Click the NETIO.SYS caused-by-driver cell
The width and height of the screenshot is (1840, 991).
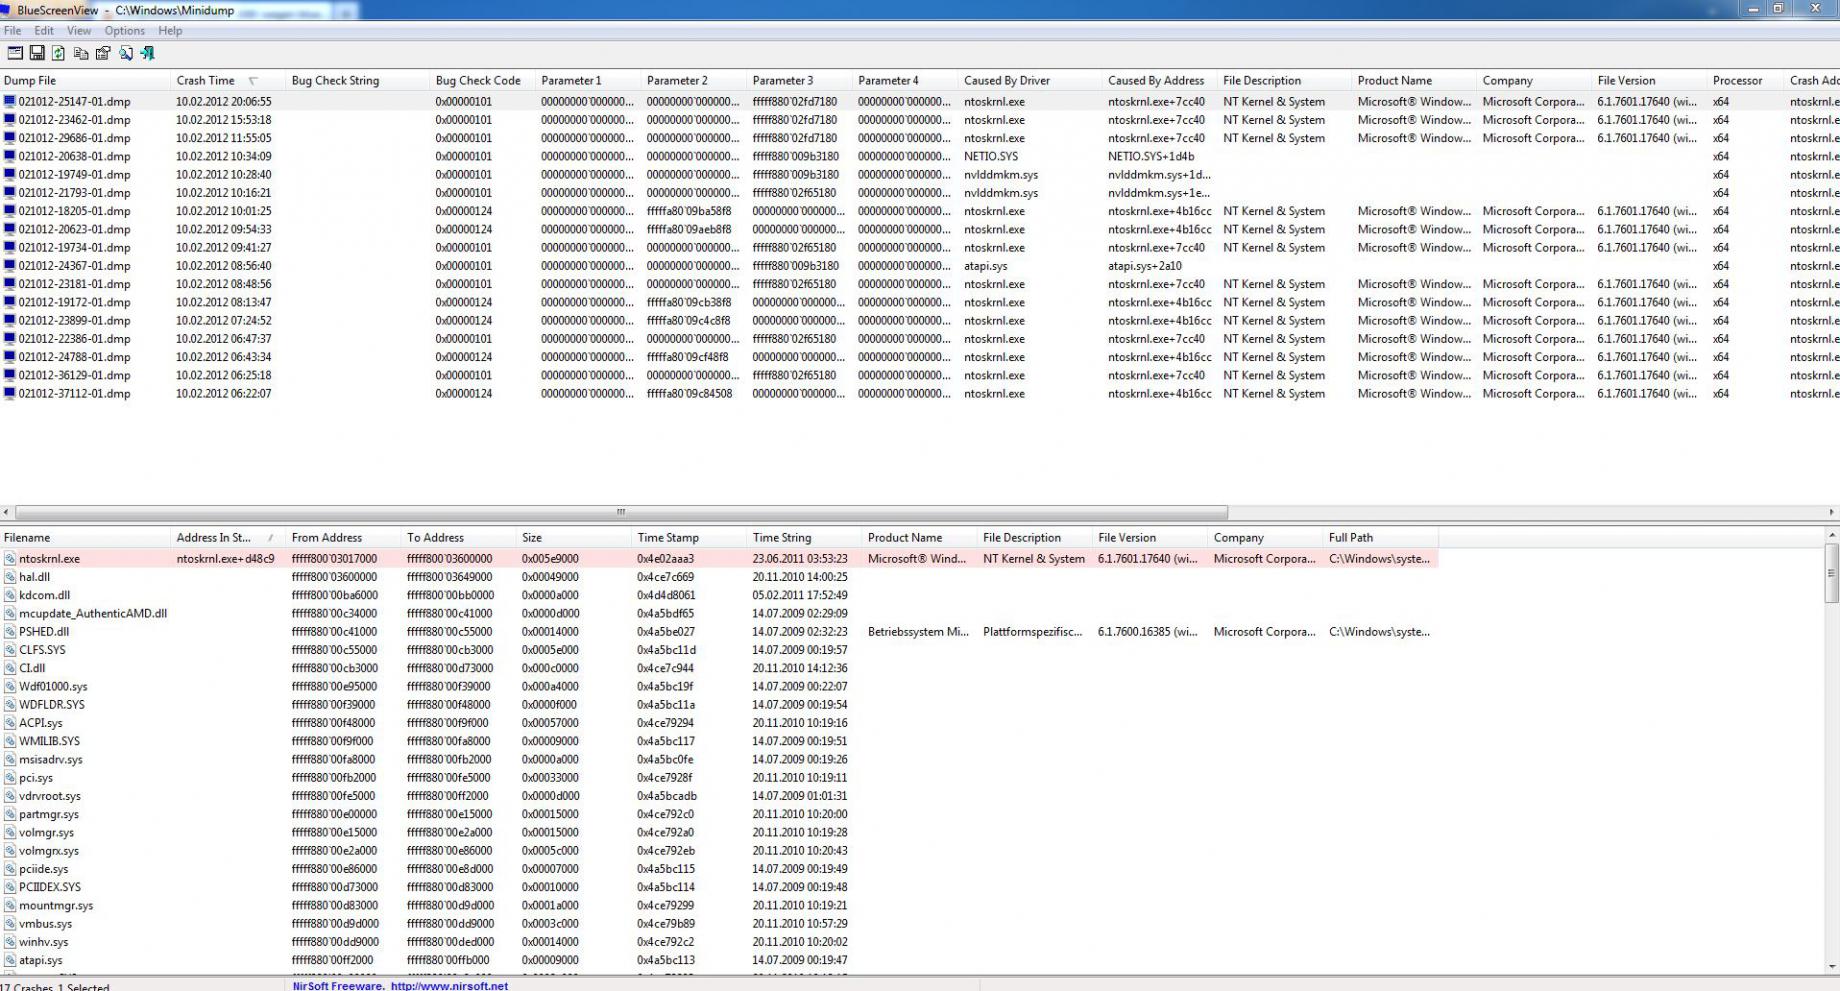(991, 157)
